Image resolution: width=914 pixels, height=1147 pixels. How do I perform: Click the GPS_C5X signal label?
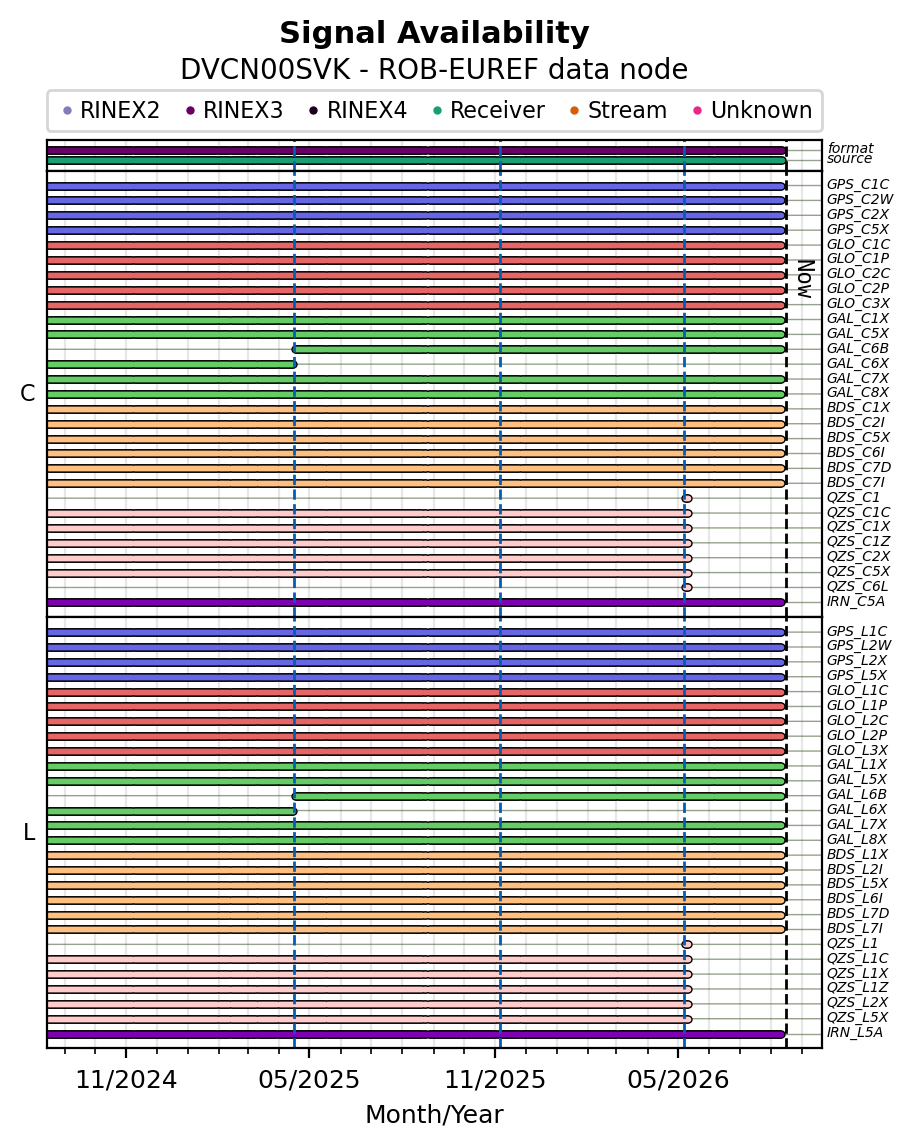(858, 229)
